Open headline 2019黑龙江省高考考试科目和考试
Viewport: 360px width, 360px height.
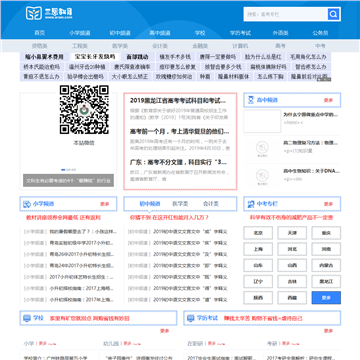[178, 100]
